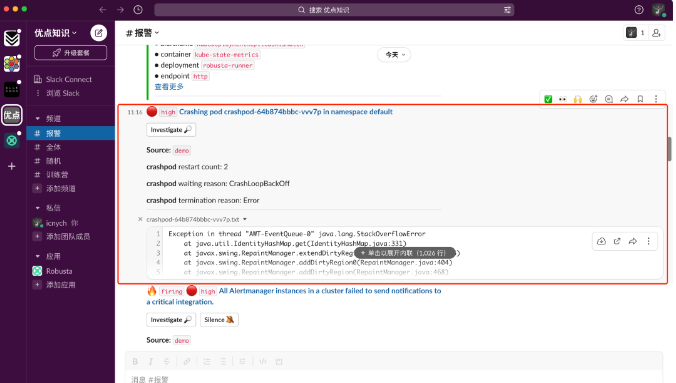Forward the crashing pod message

(x=624, y=99)
